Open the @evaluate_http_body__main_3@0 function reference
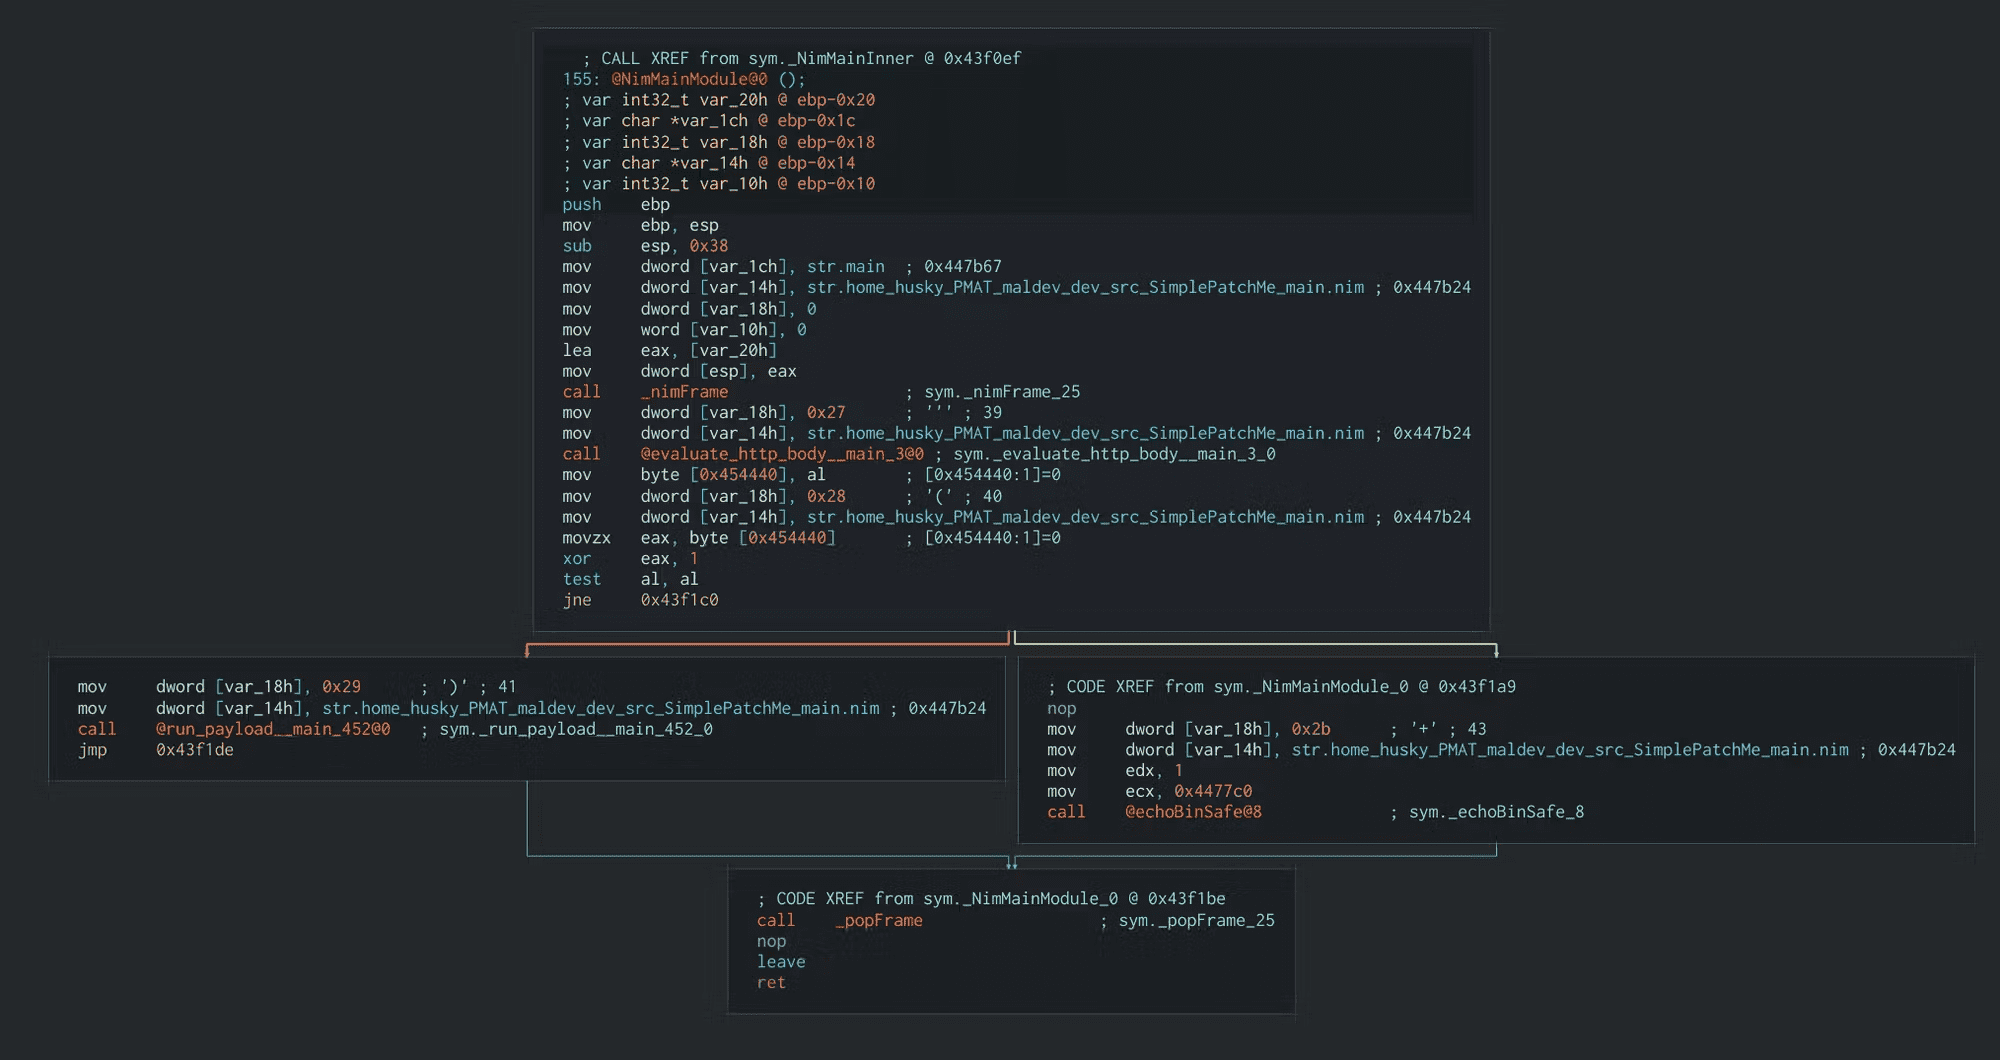The width and height of the screenshot is (2000, 1060). click(x=781, y=454)
